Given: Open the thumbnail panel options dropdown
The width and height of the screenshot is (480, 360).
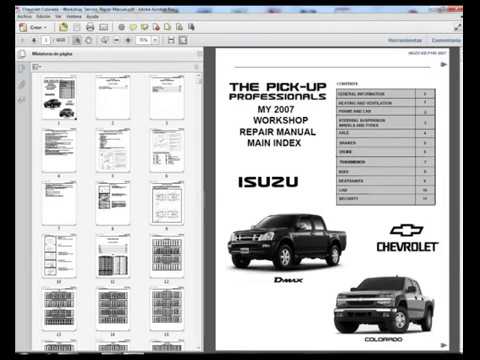Looking at the screenshot, I should click(x=37, y=67).
